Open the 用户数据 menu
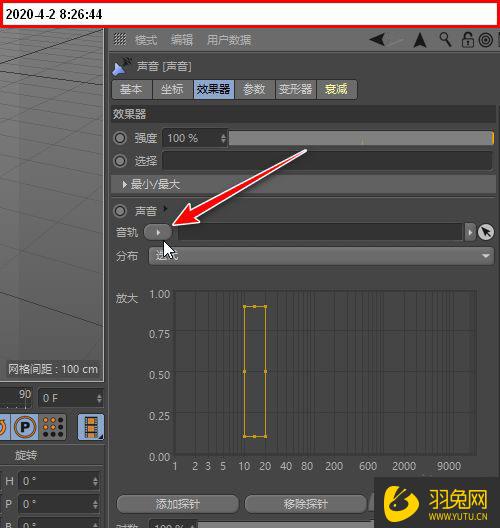500x528 pixels. pos(229,40)
